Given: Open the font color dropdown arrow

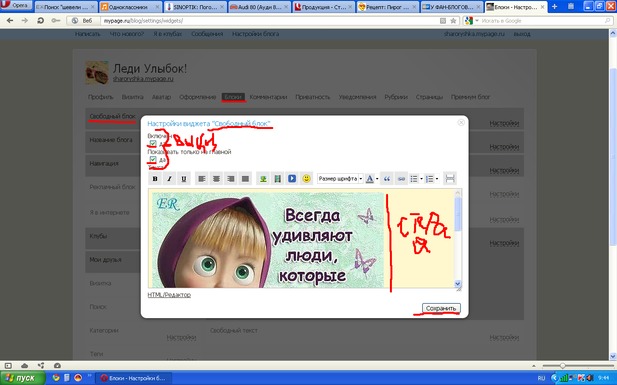Looking at the screenshot, I should (x=377, y=179).
